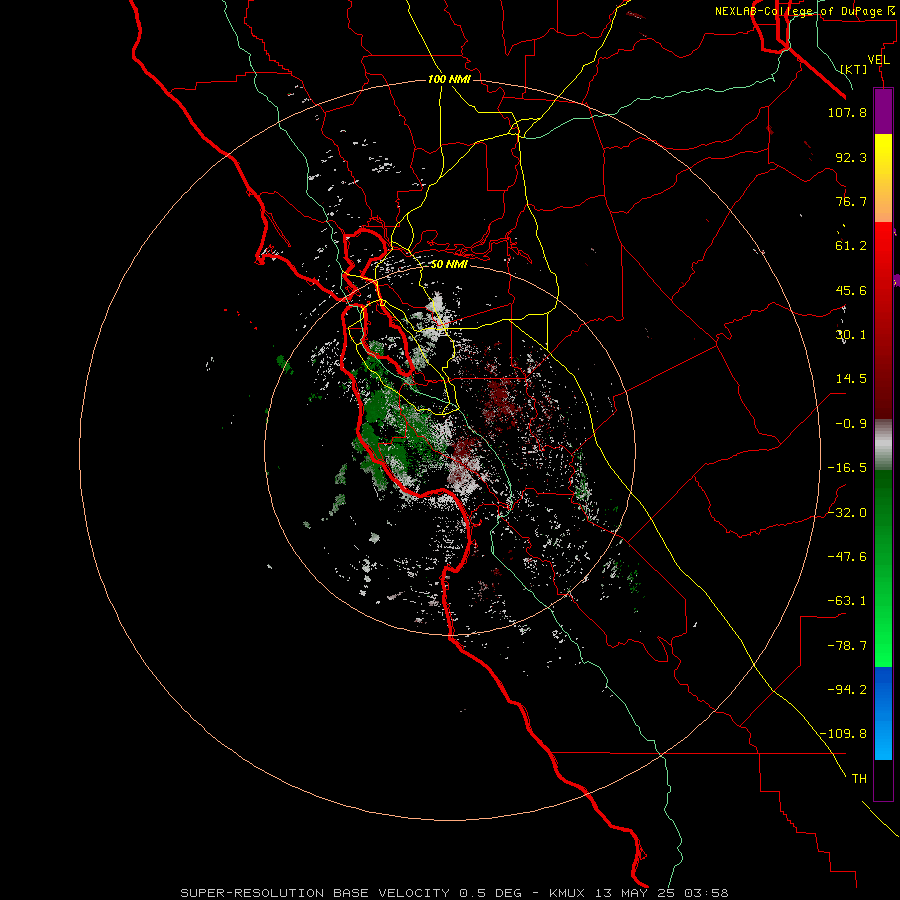This screenshot has height=900, width=900.
Task: Click the "50 NMI" range ring label
Action: pyautogui.click(x=449, y=265)
